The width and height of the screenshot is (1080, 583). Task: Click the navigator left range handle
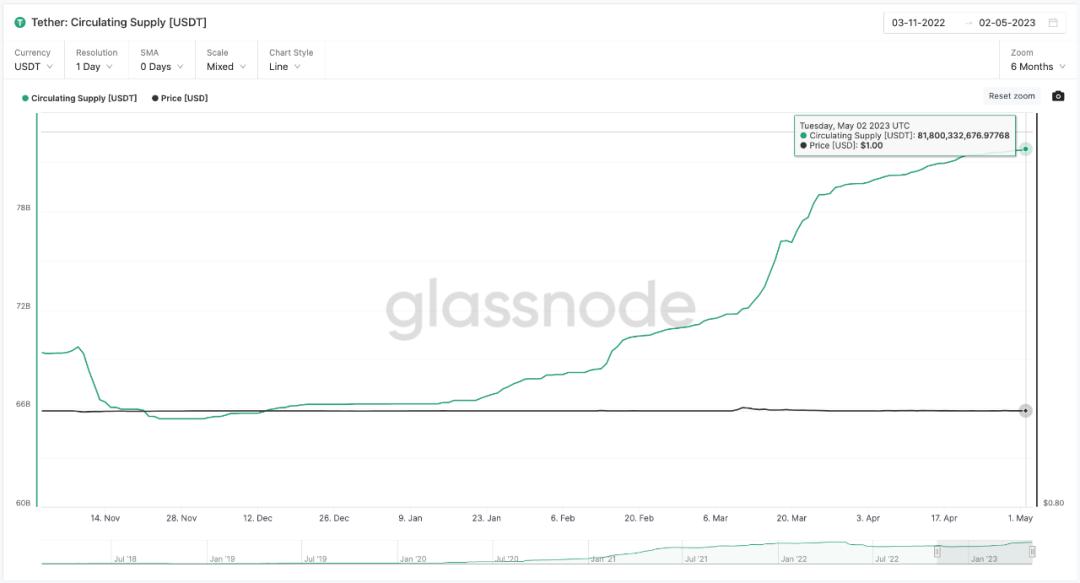pos(938,552)
